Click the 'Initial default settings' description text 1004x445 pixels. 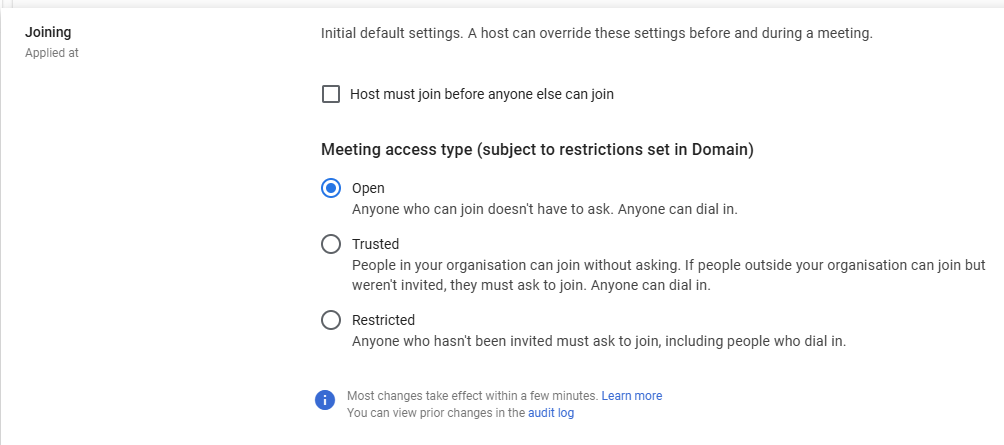(597, 33)
